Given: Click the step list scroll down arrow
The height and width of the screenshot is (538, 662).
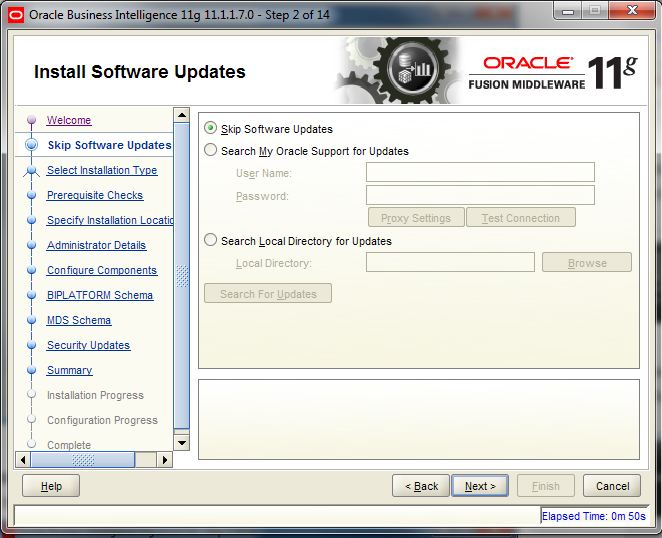Looking at the screenshot, I should click(x=182, y=443).
